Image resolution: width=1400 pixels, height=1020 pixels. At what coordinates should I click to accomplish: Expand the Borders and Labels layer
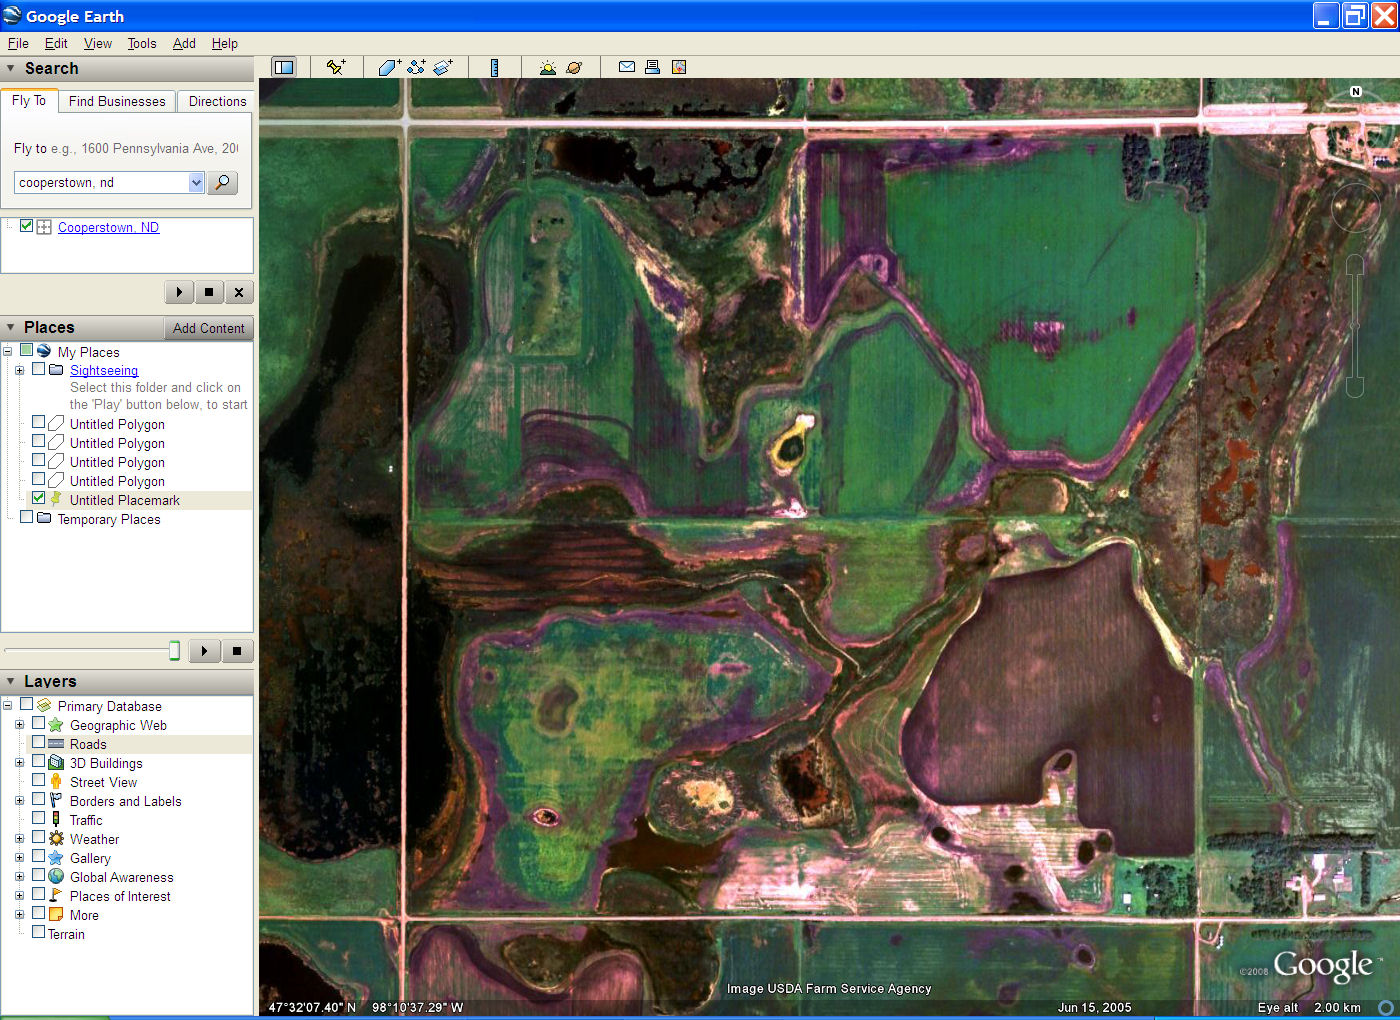pos(19,801)
